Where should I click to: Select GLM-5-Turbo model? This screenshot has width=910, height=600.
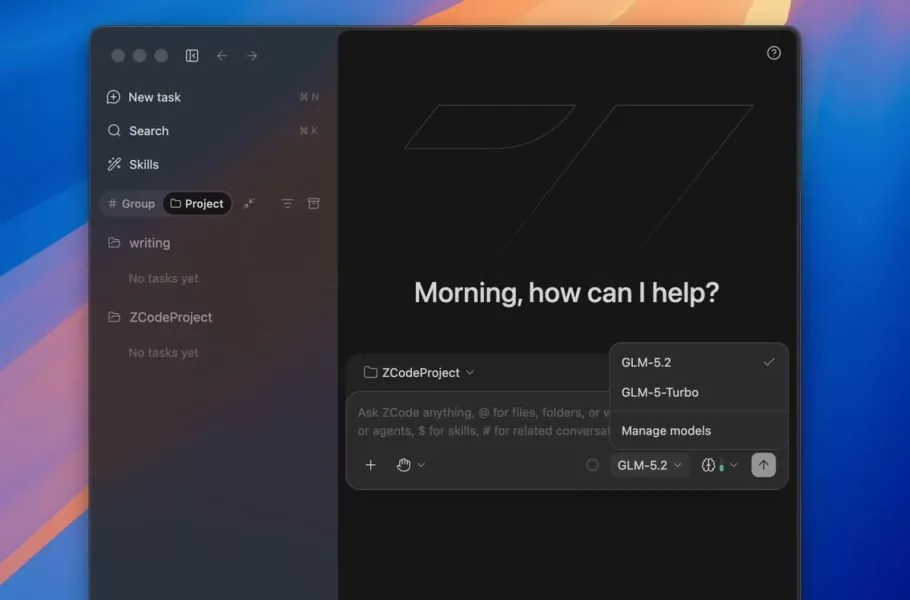tap(699, 392)
